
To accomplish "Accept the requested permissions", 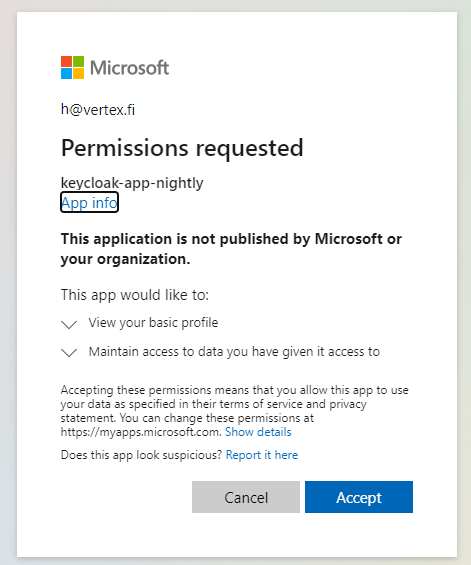I will pyautogui.click(x=359, y=497).
